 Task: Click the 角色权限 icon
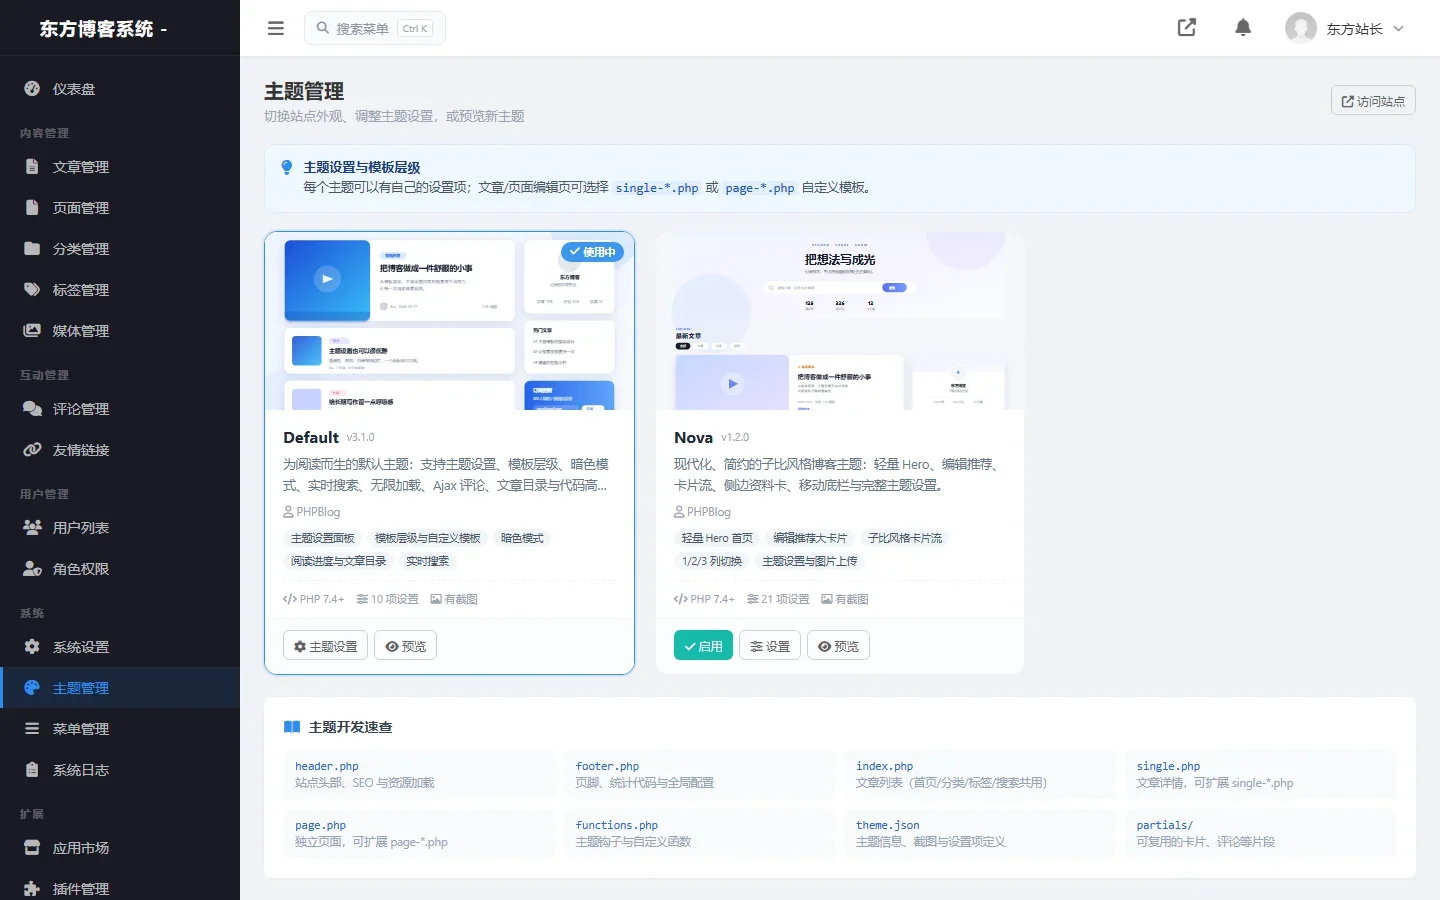click(32, 569)
